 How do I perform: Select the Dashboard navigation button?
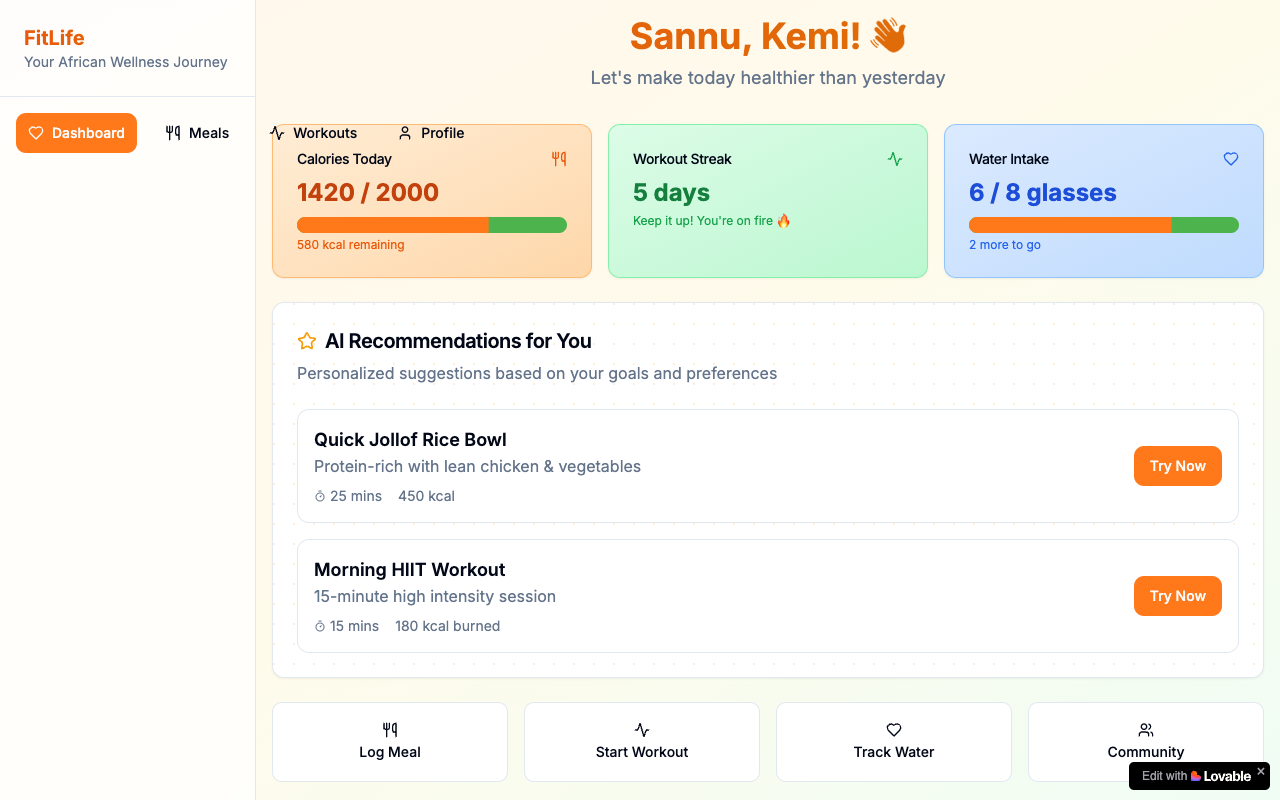[x=76, y=132]
